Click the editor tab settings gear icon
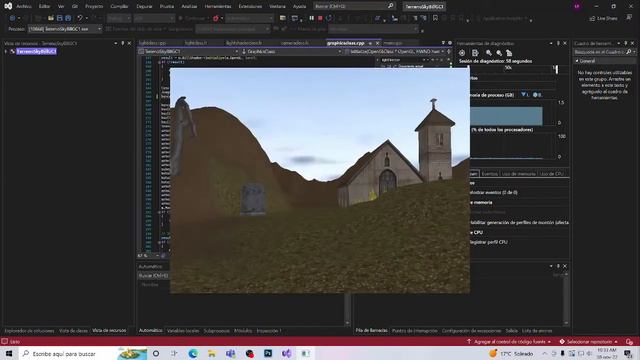640x360 pixels. point(450,43)
